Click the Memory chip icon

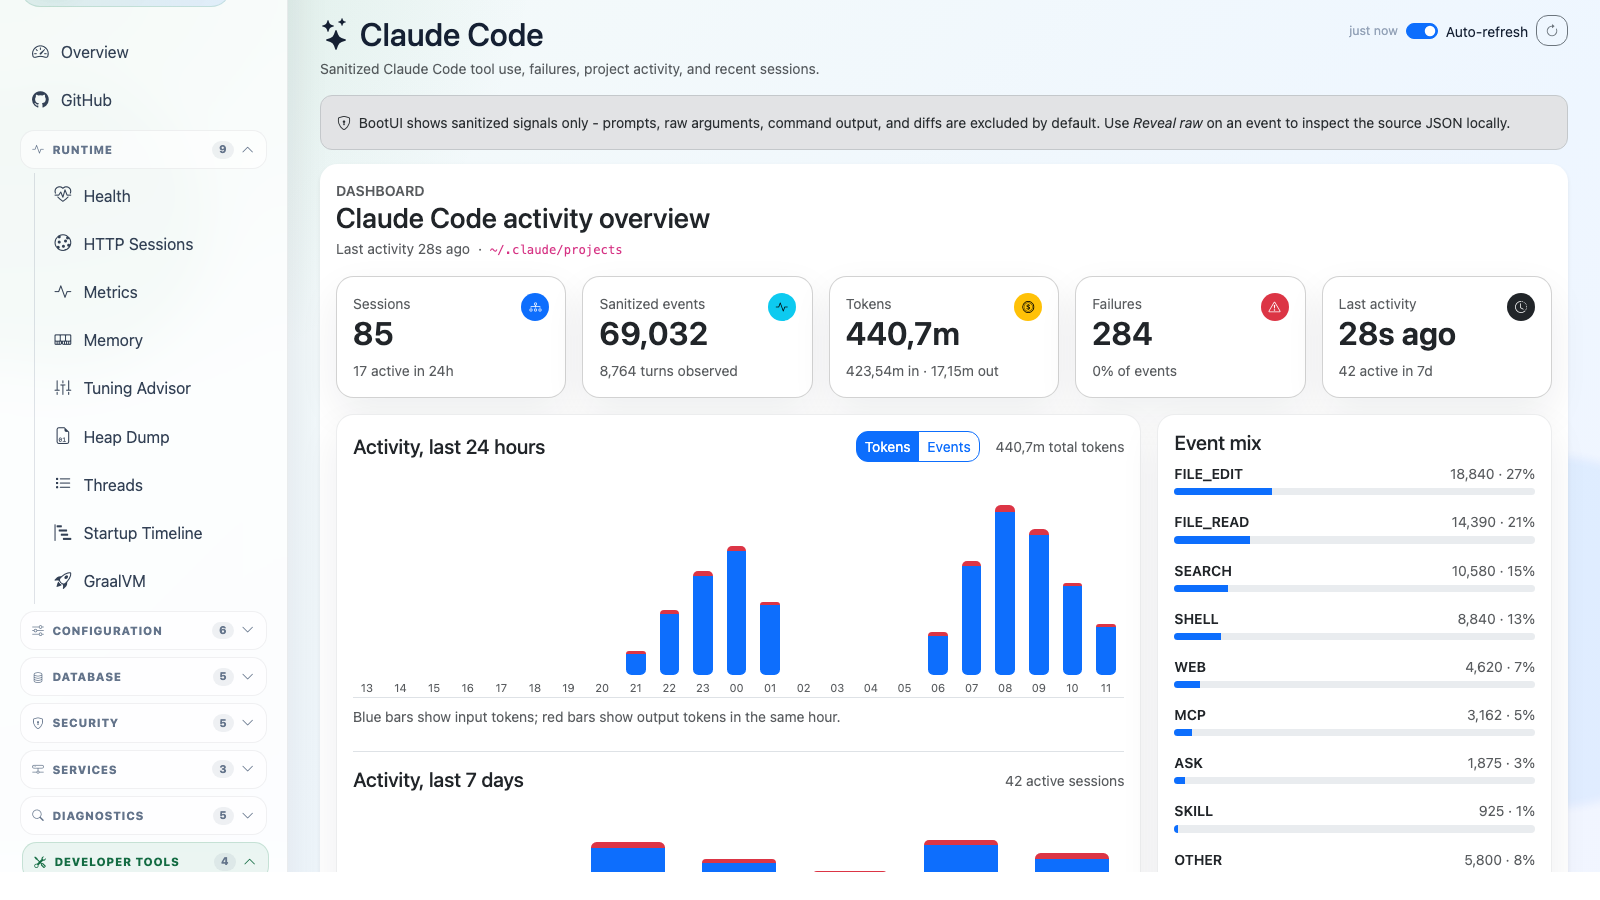click(63, 340)
